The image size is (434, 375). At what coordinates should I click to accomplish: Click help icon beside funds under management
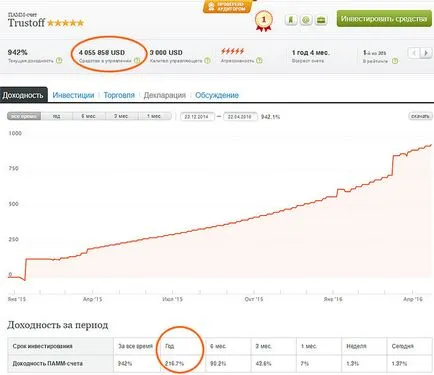tap(137, 61)
